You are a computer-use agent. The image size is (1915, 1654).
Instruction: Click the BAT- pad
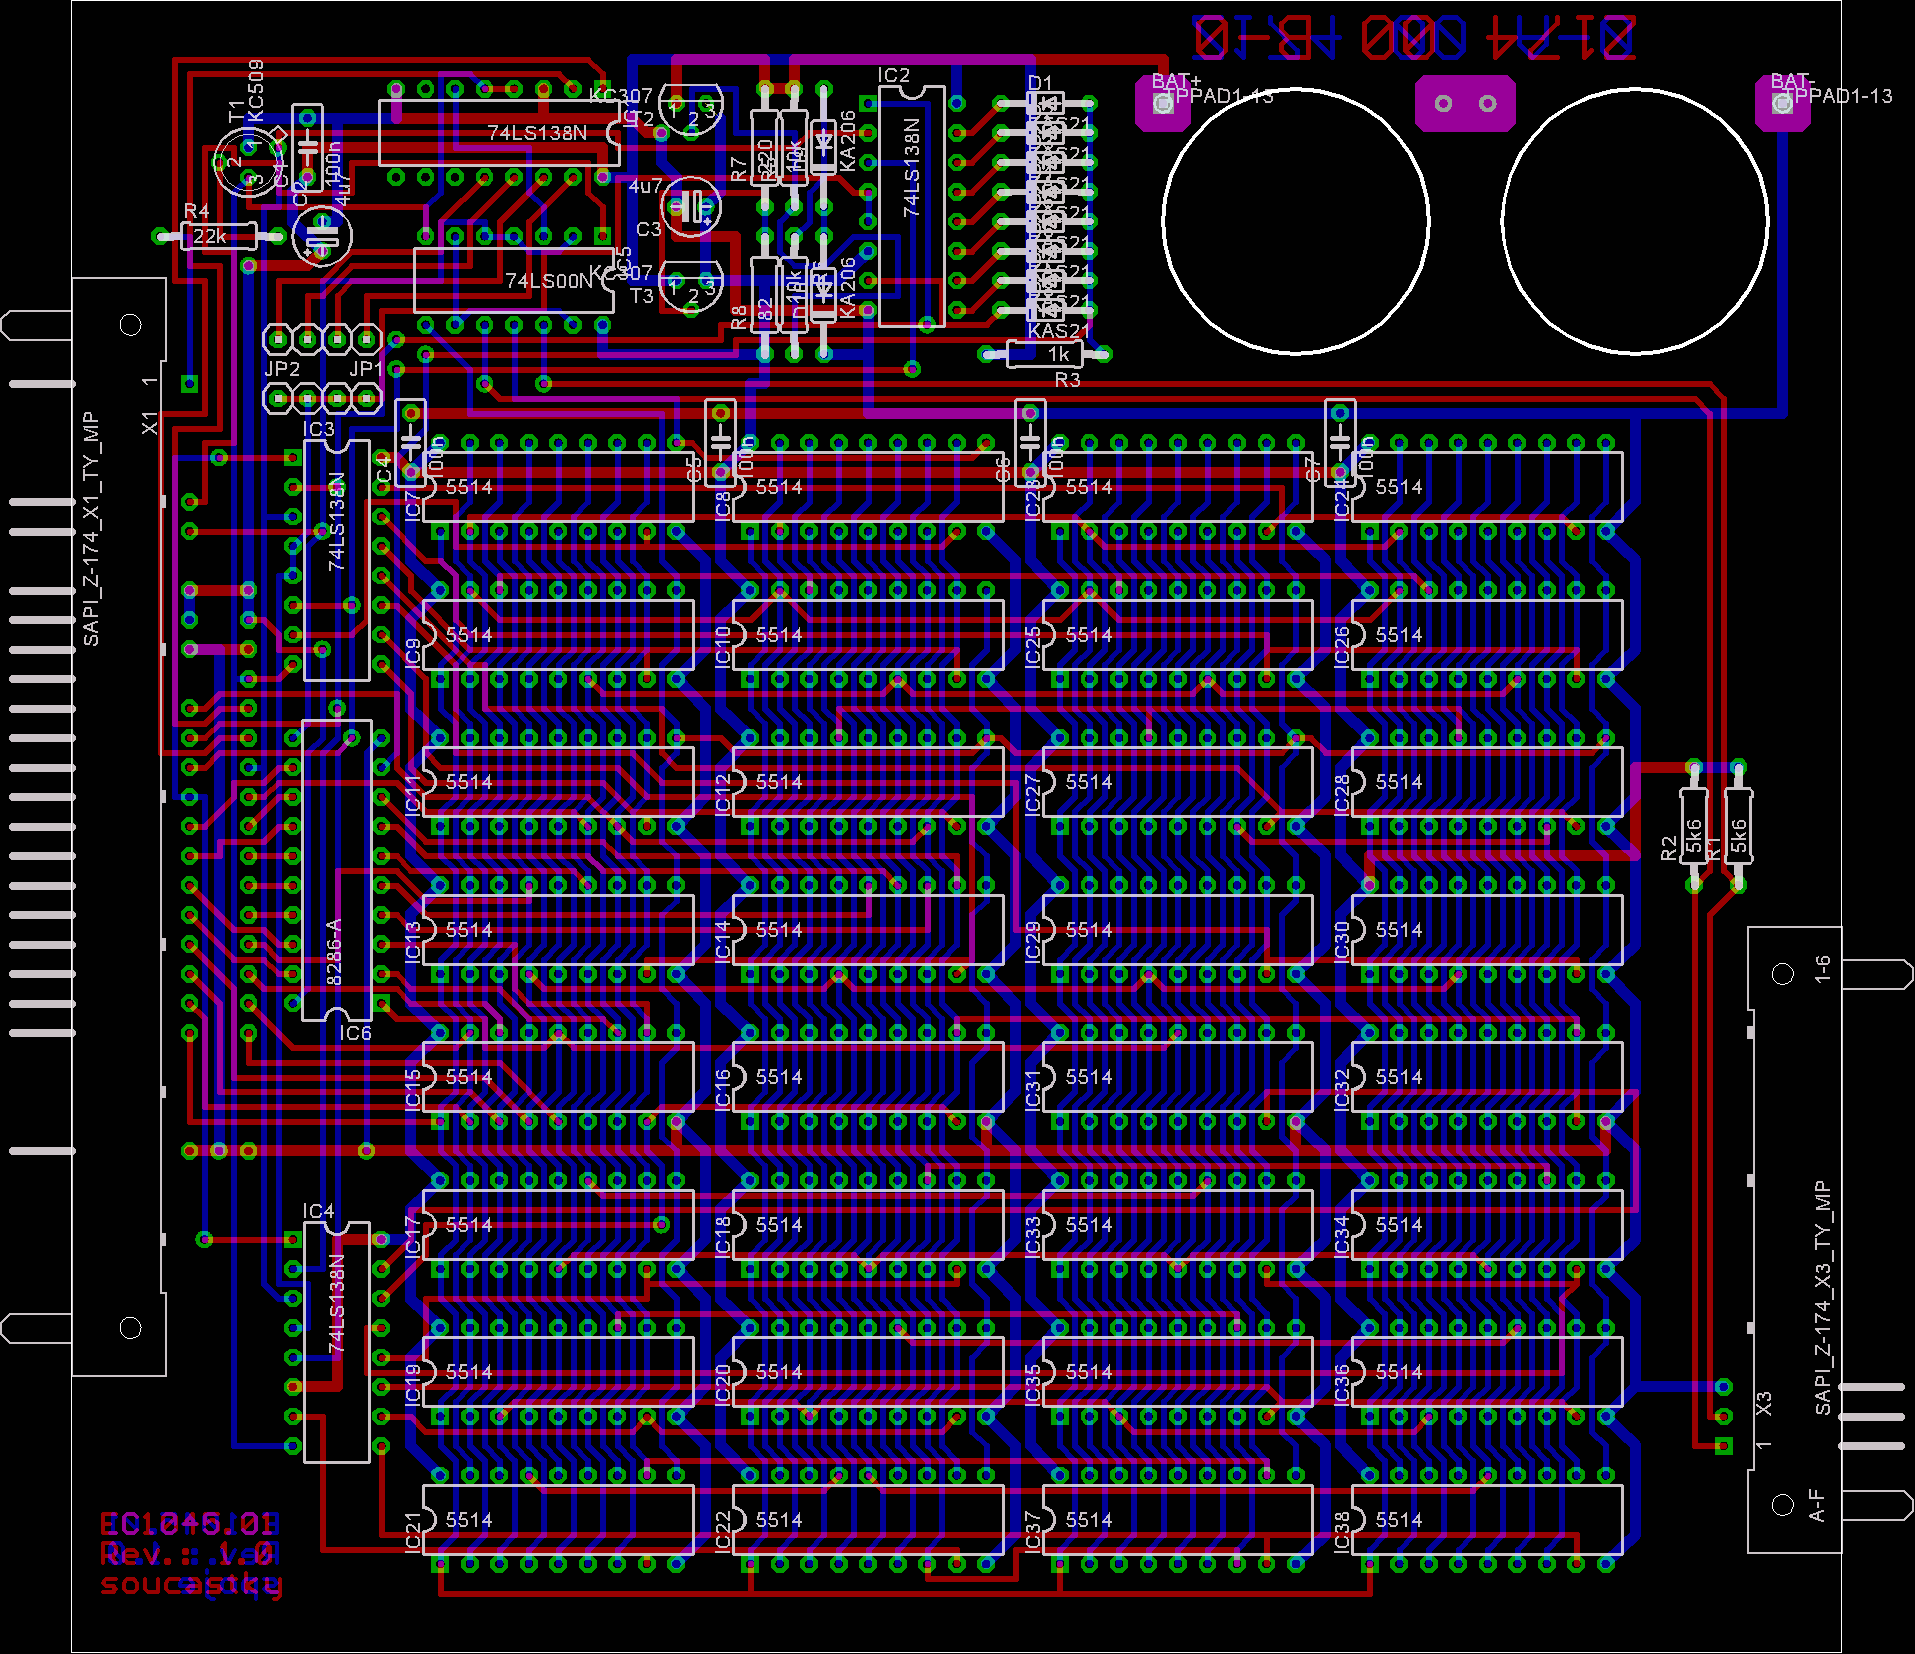point(1783,103)
